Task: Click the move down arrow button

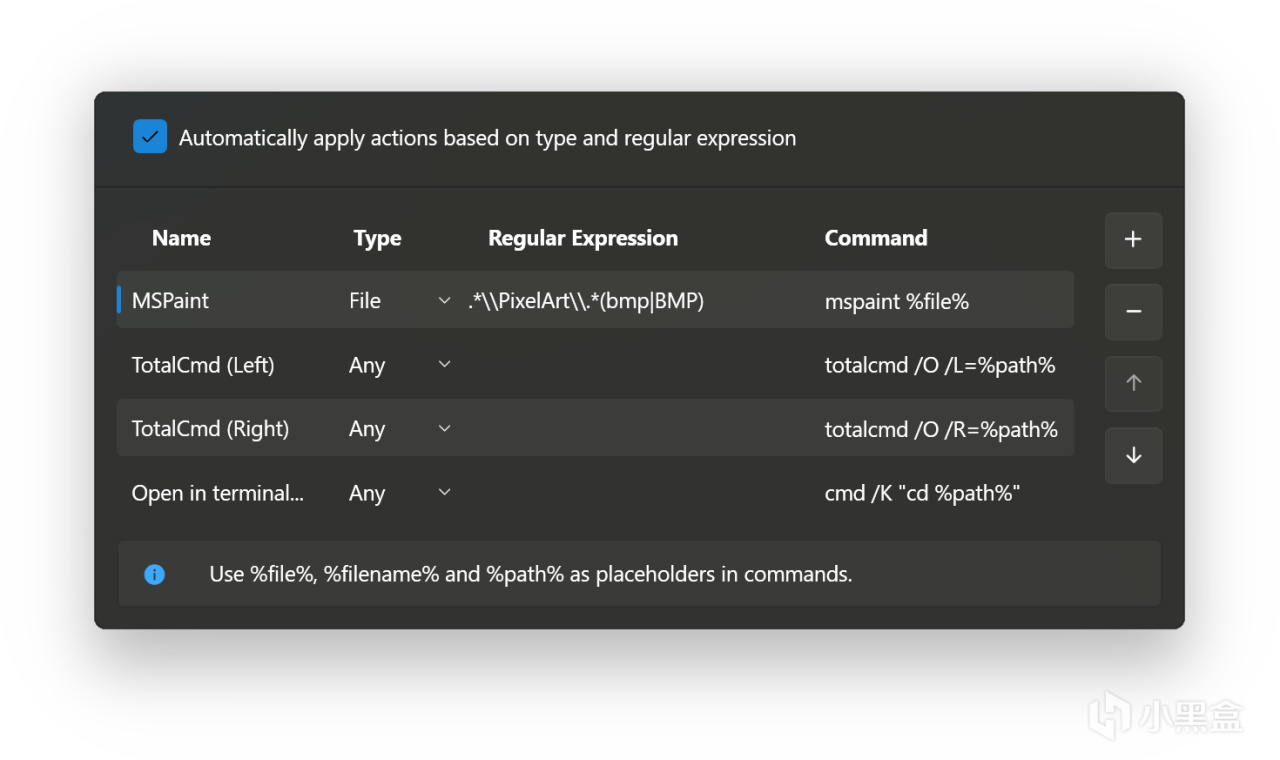Action: (1133, 456)
